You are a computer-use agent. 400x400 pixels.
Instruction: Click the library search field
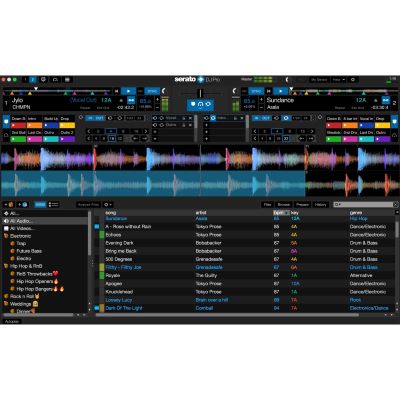pyautogui.click(x=363, y=204)
